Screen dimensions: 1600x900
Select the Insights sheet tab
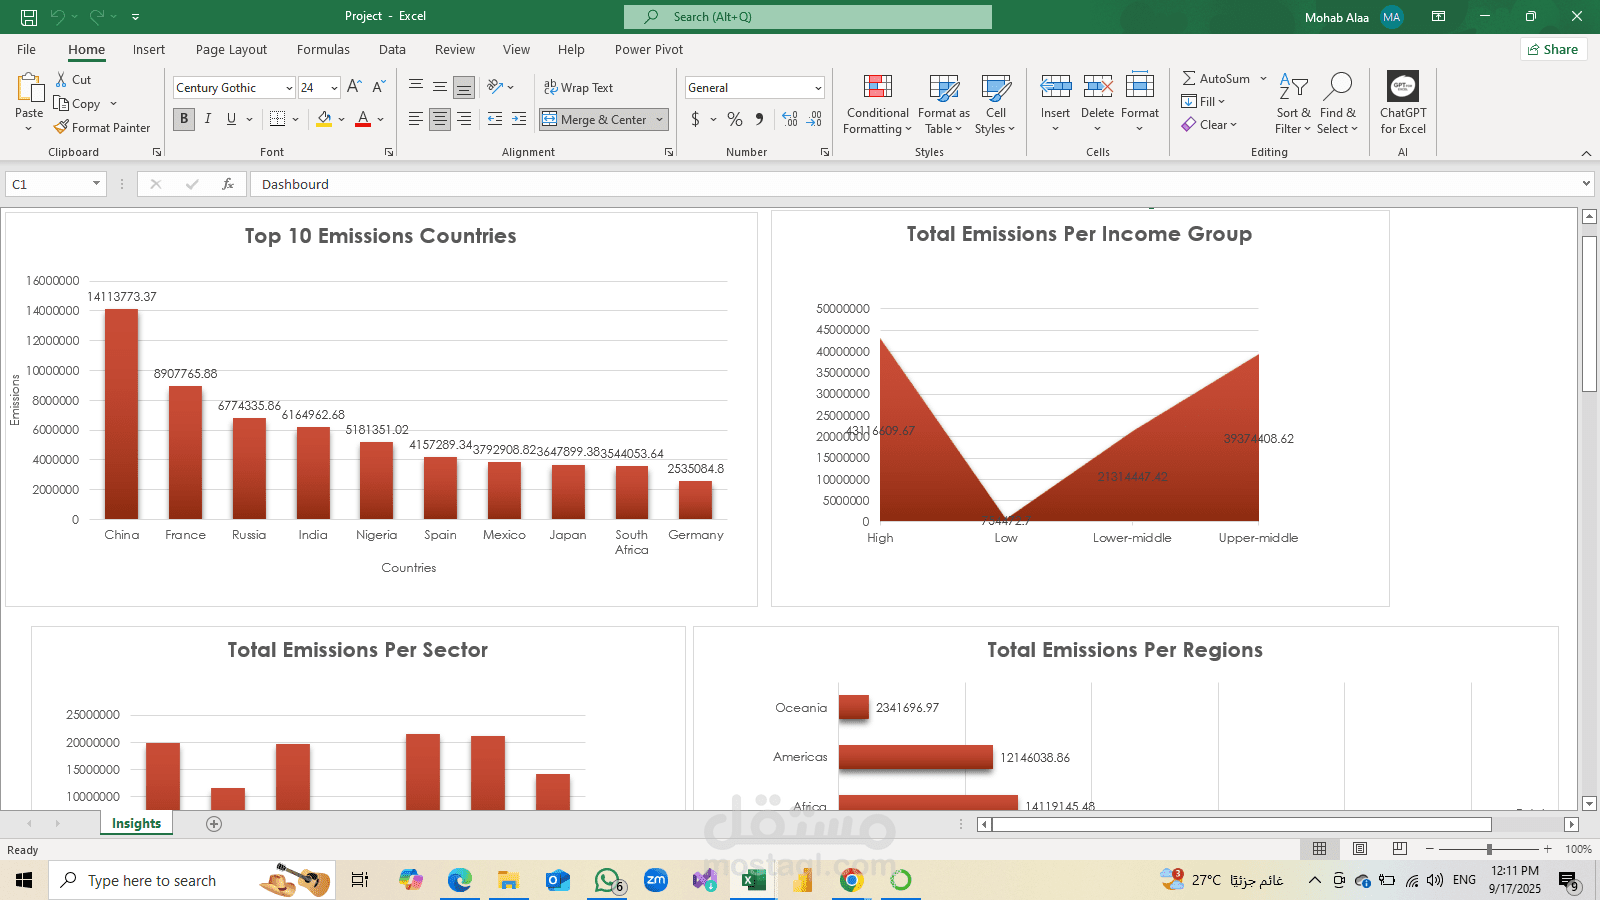click(136, 824)
